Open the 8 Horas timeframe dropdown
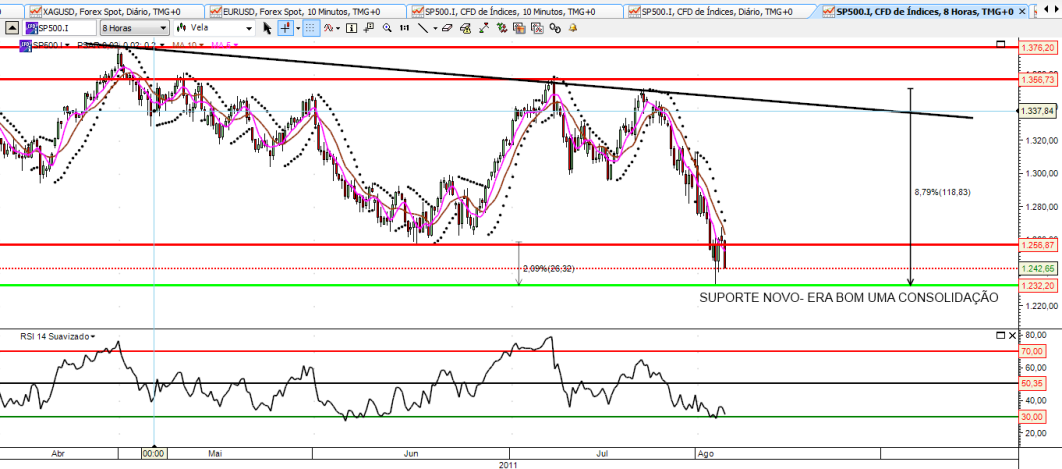The width and height of the screenshot is (1062, 469). click(x=135, y=28)
